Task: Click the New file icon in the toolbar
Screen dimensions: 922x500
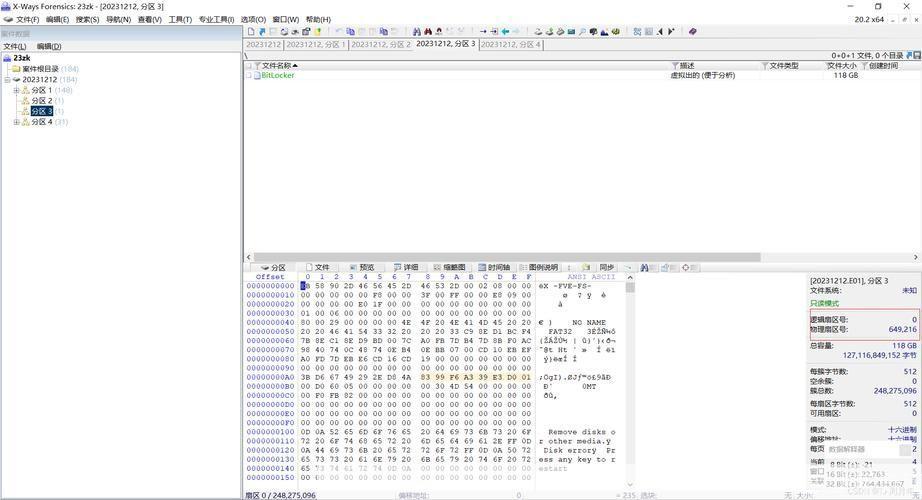Action: tap(251, 32)
